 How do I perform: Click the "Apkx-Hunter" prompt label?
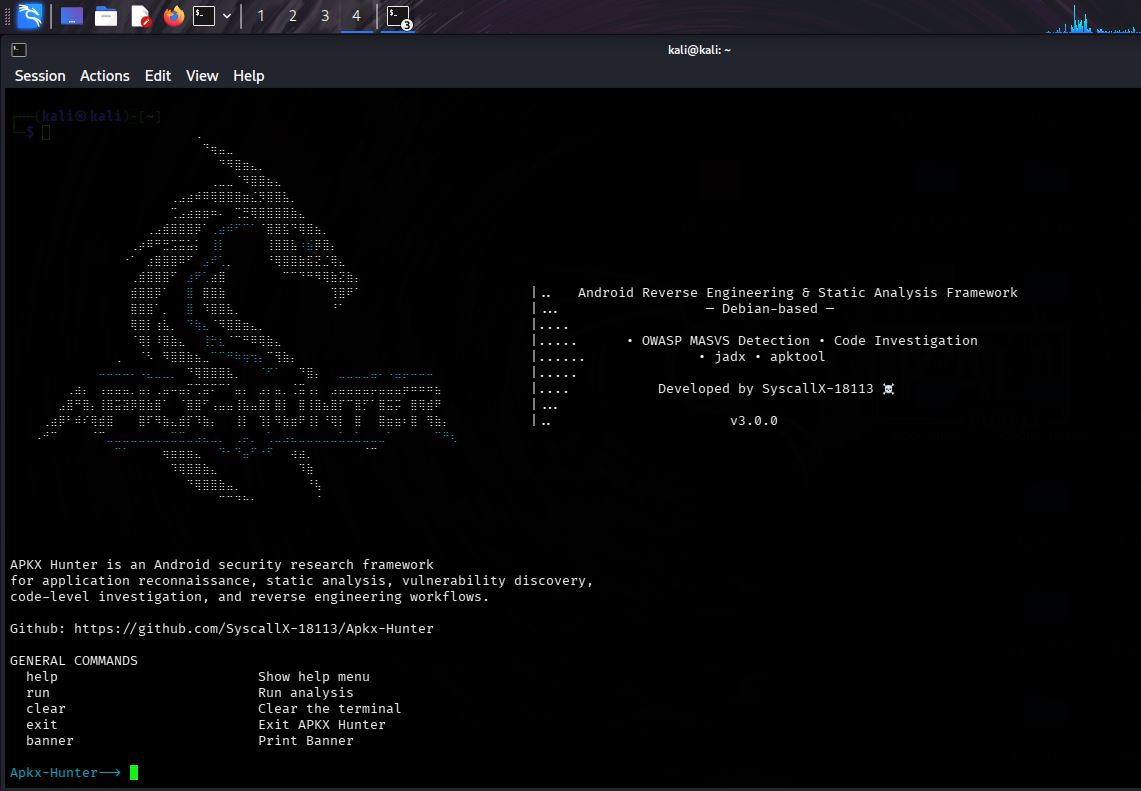click(54, 773)
